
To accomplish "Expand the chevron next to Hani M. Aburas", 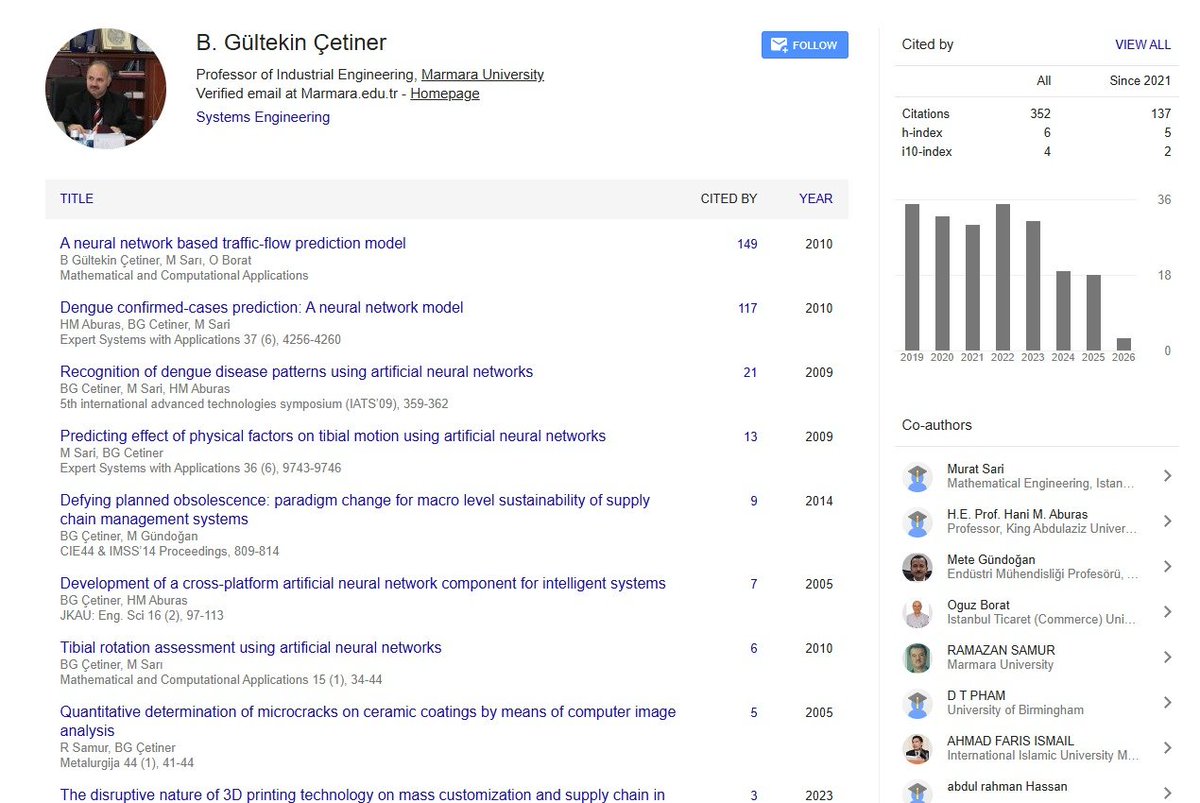I will pos(1167,521).
